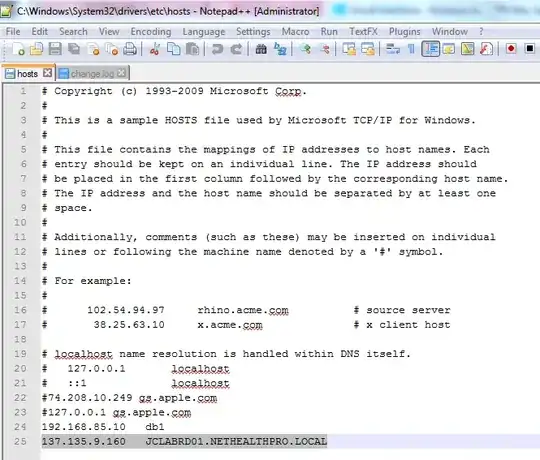540x460 pixels.
Task: Open the Replace toolbar icon
Action: click(280, 49)
